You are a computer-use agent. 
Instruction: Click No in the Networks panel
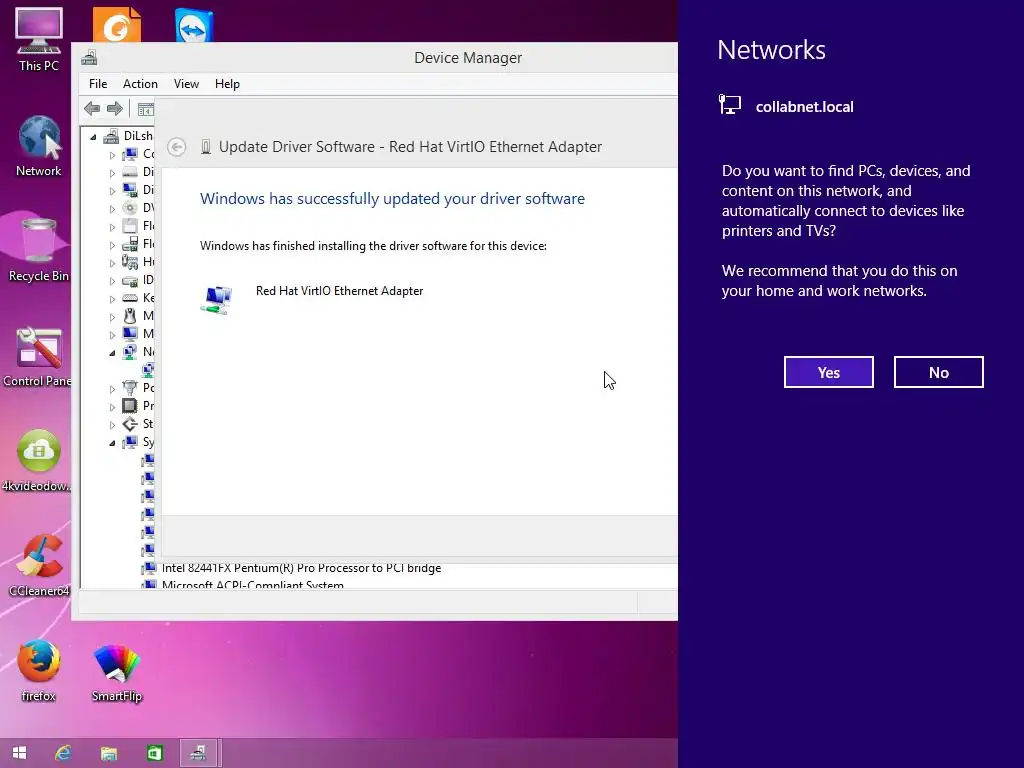(x=938, y=372)
